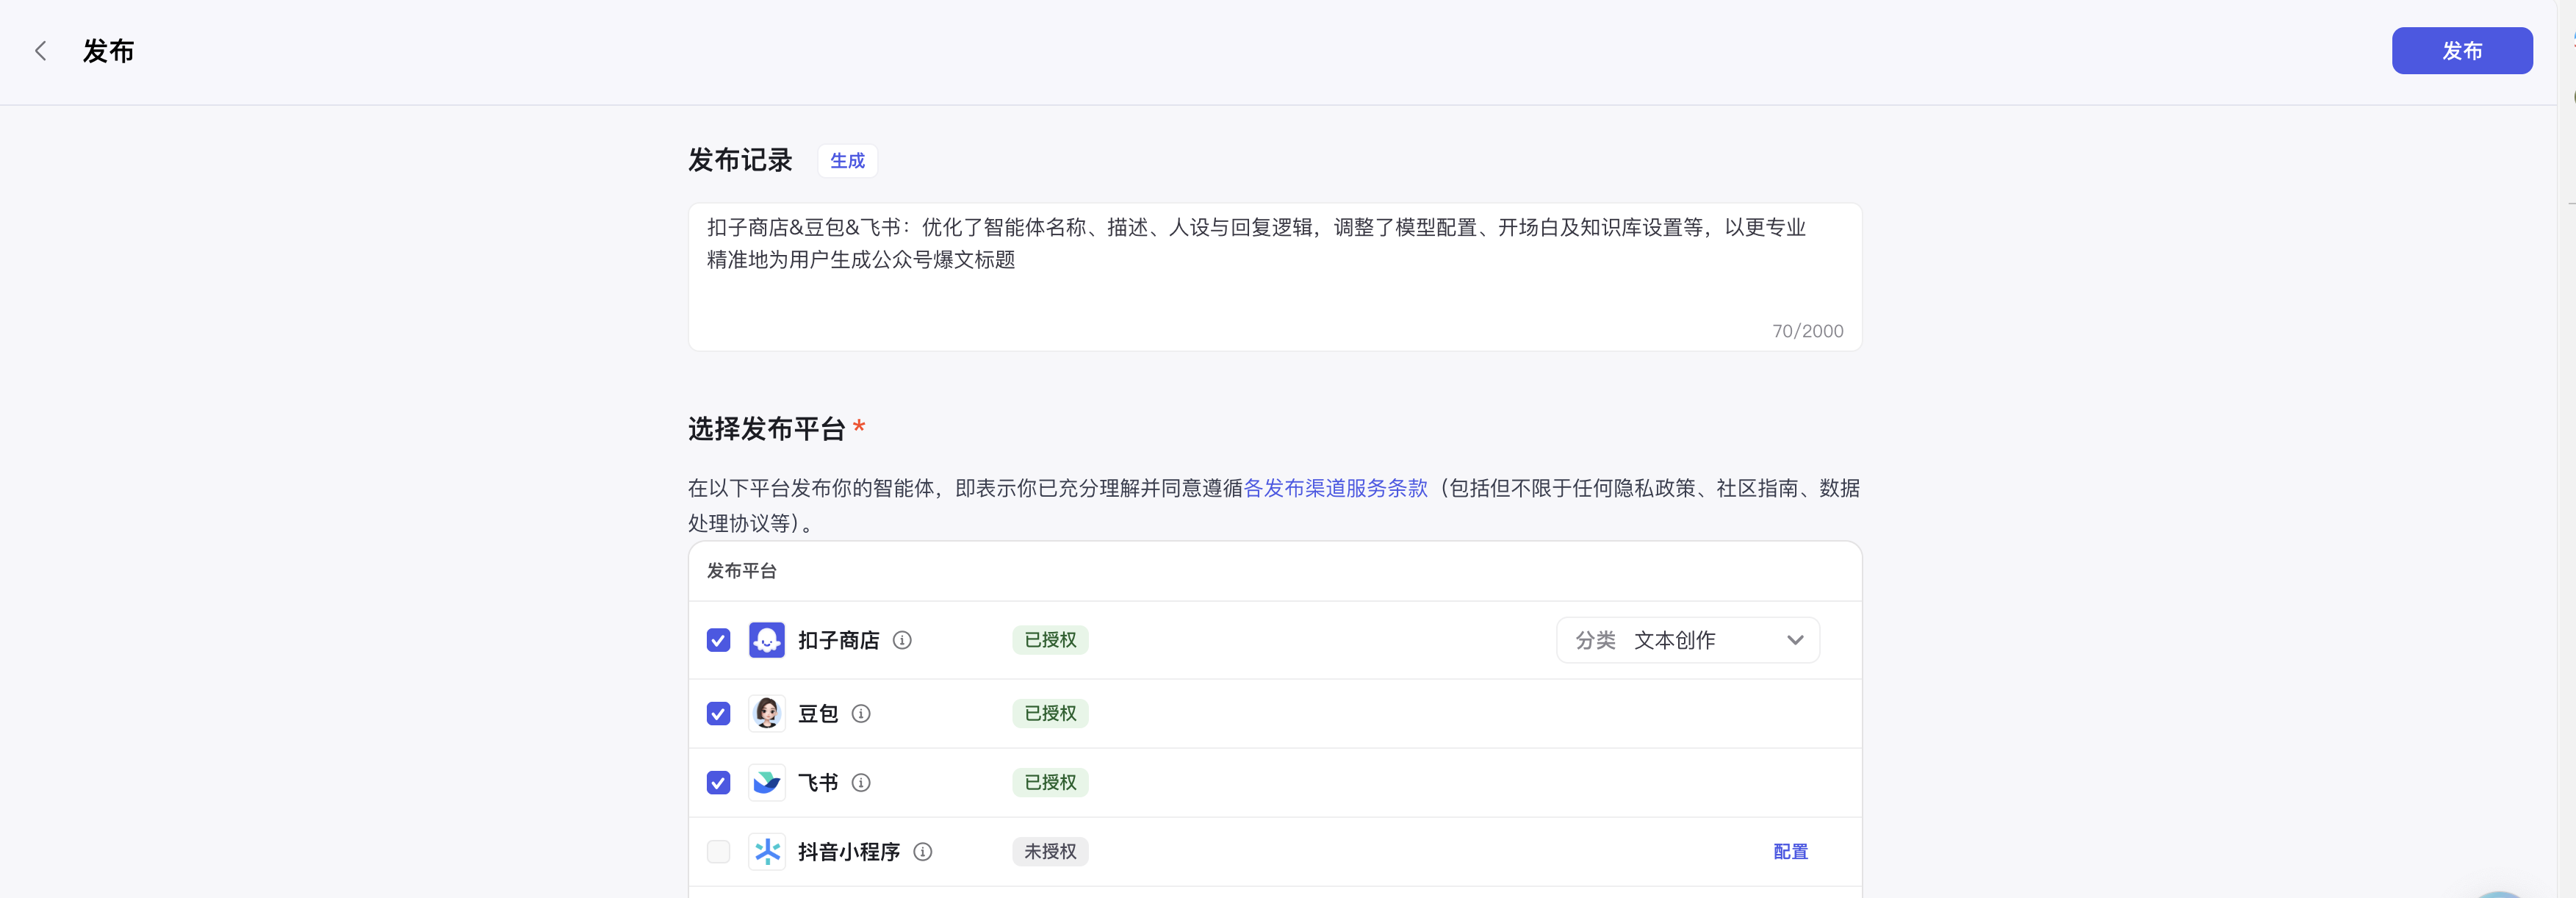Image resolution: width=2576 pixels, height=898 pixels.
Task: Click the 抖音小程序 platform name
Action: pos(849,851)
